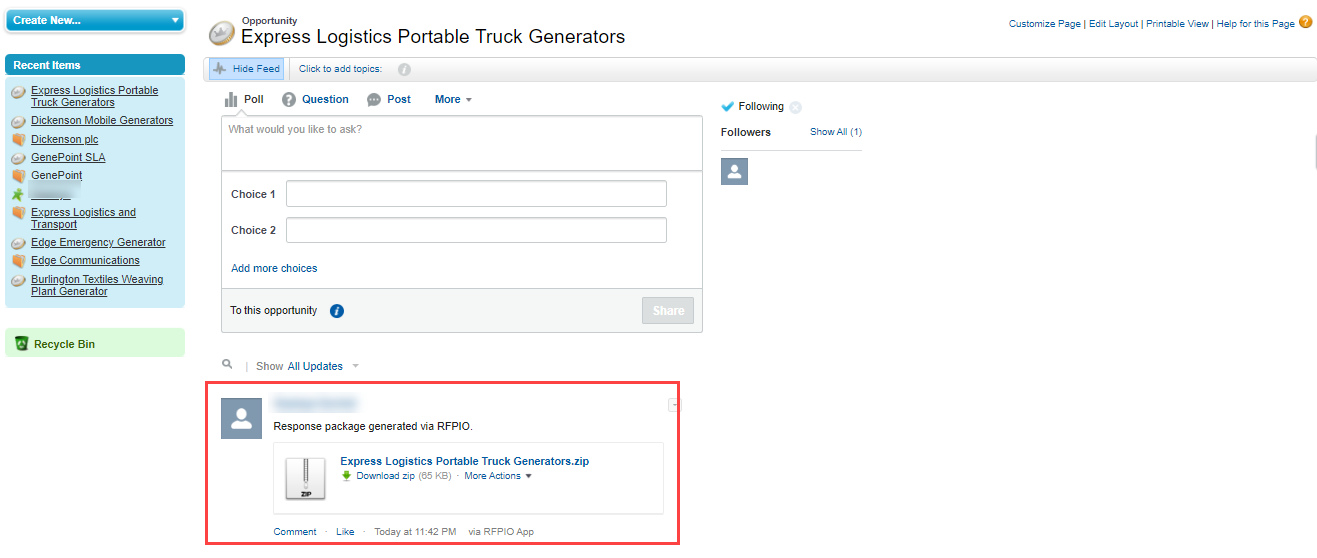
Task: Click the ZIP file thumbnail icon
Action: click(305, 478)
